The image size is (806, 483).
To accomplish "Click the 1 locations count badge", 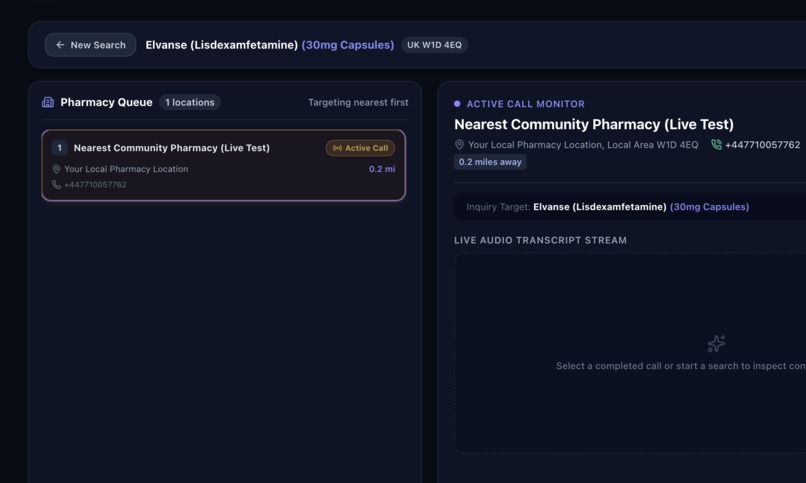I will 190,102.
